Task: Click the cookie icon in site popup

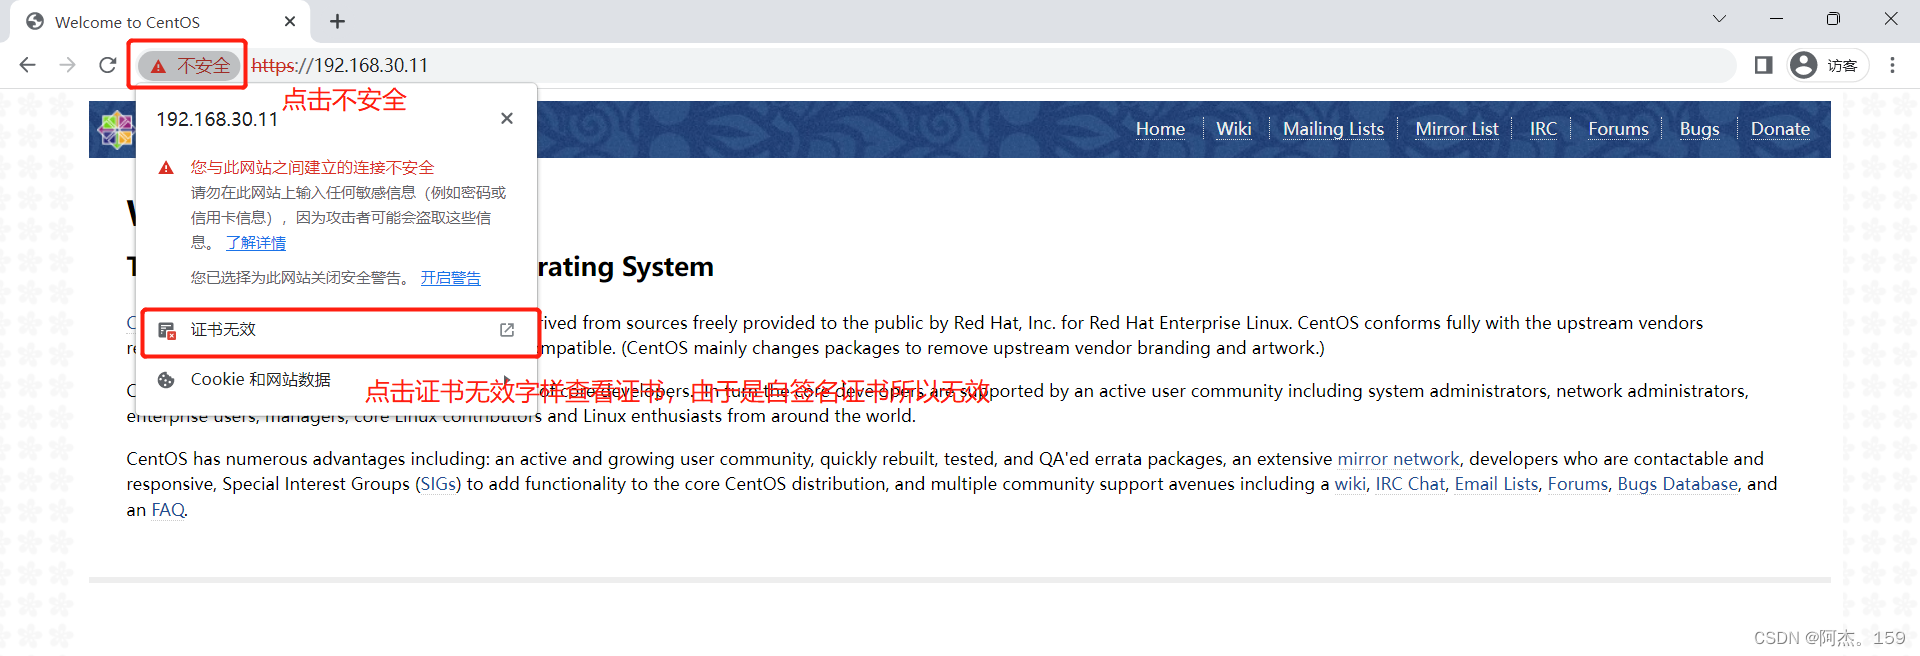Action: point(167,380)
